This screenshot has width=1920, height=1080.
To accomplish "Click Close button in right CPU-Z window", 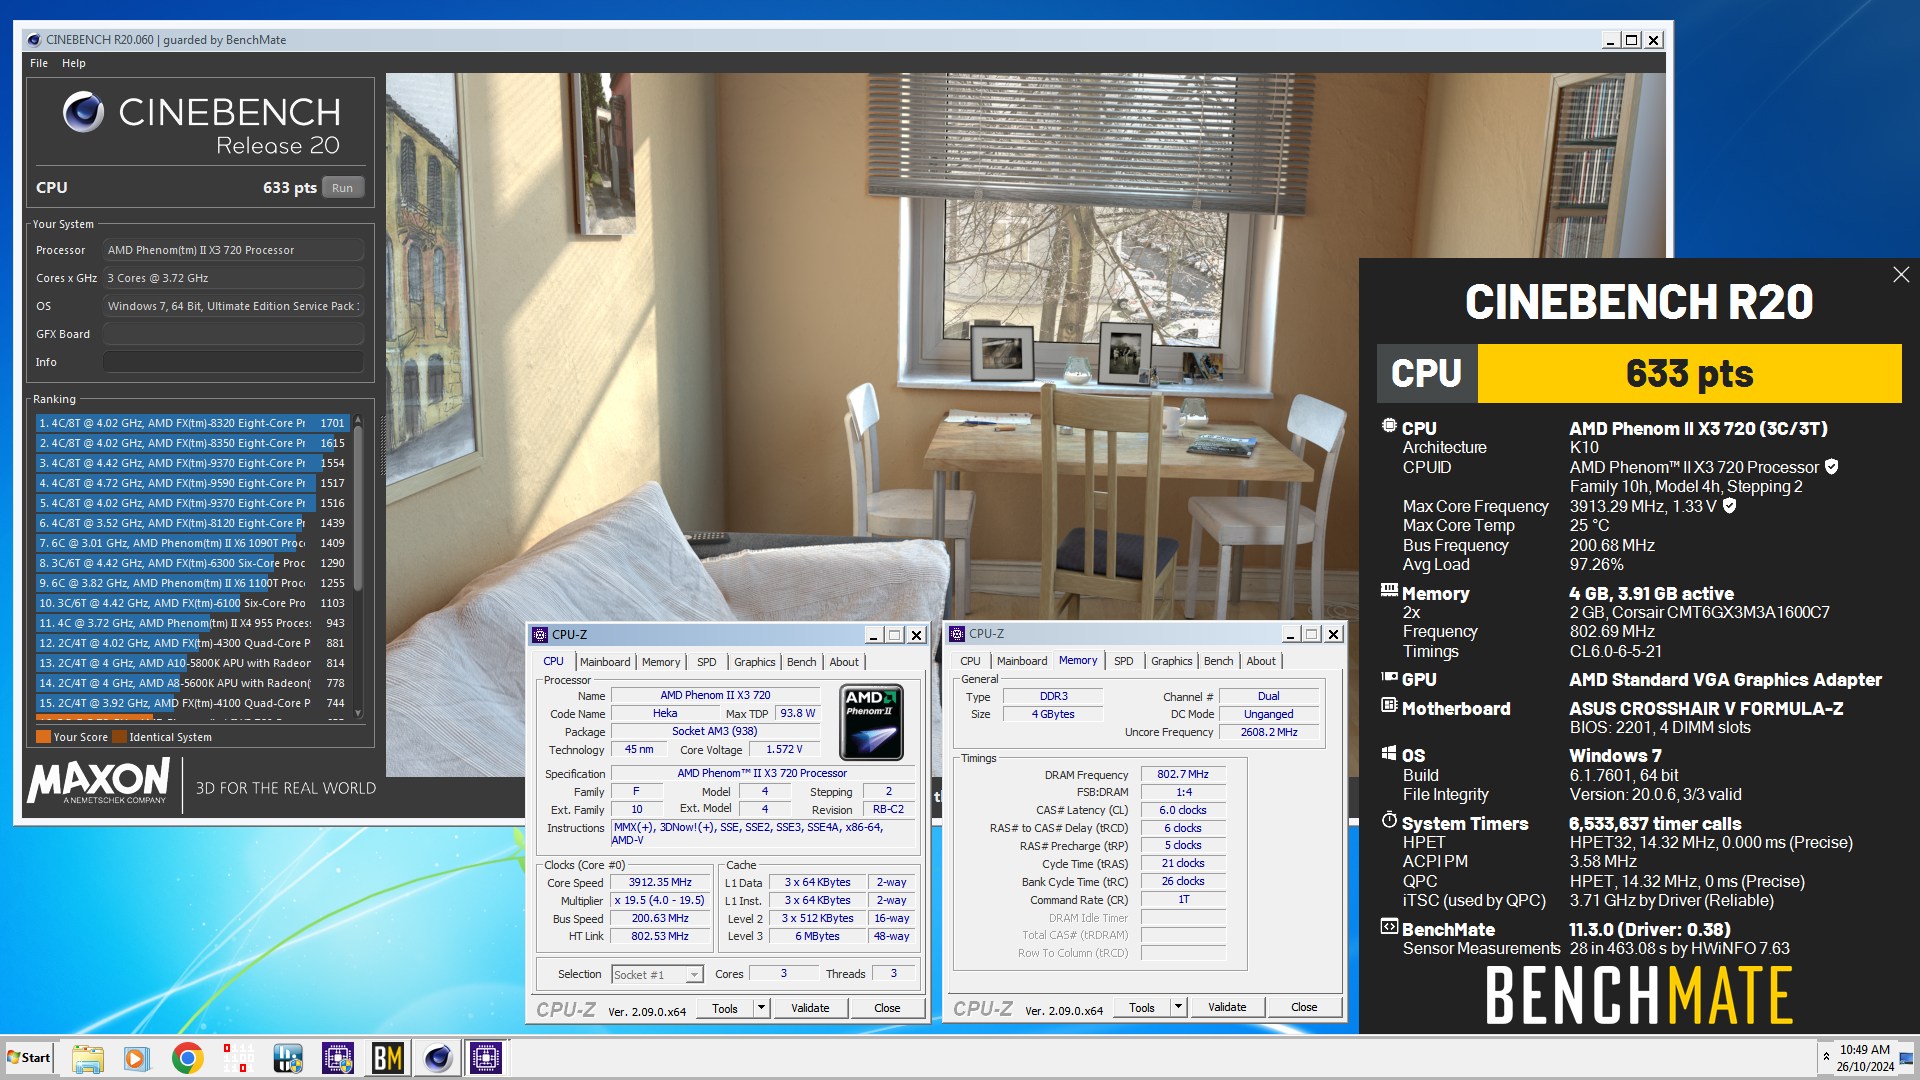I will tap(1304, 1007).
